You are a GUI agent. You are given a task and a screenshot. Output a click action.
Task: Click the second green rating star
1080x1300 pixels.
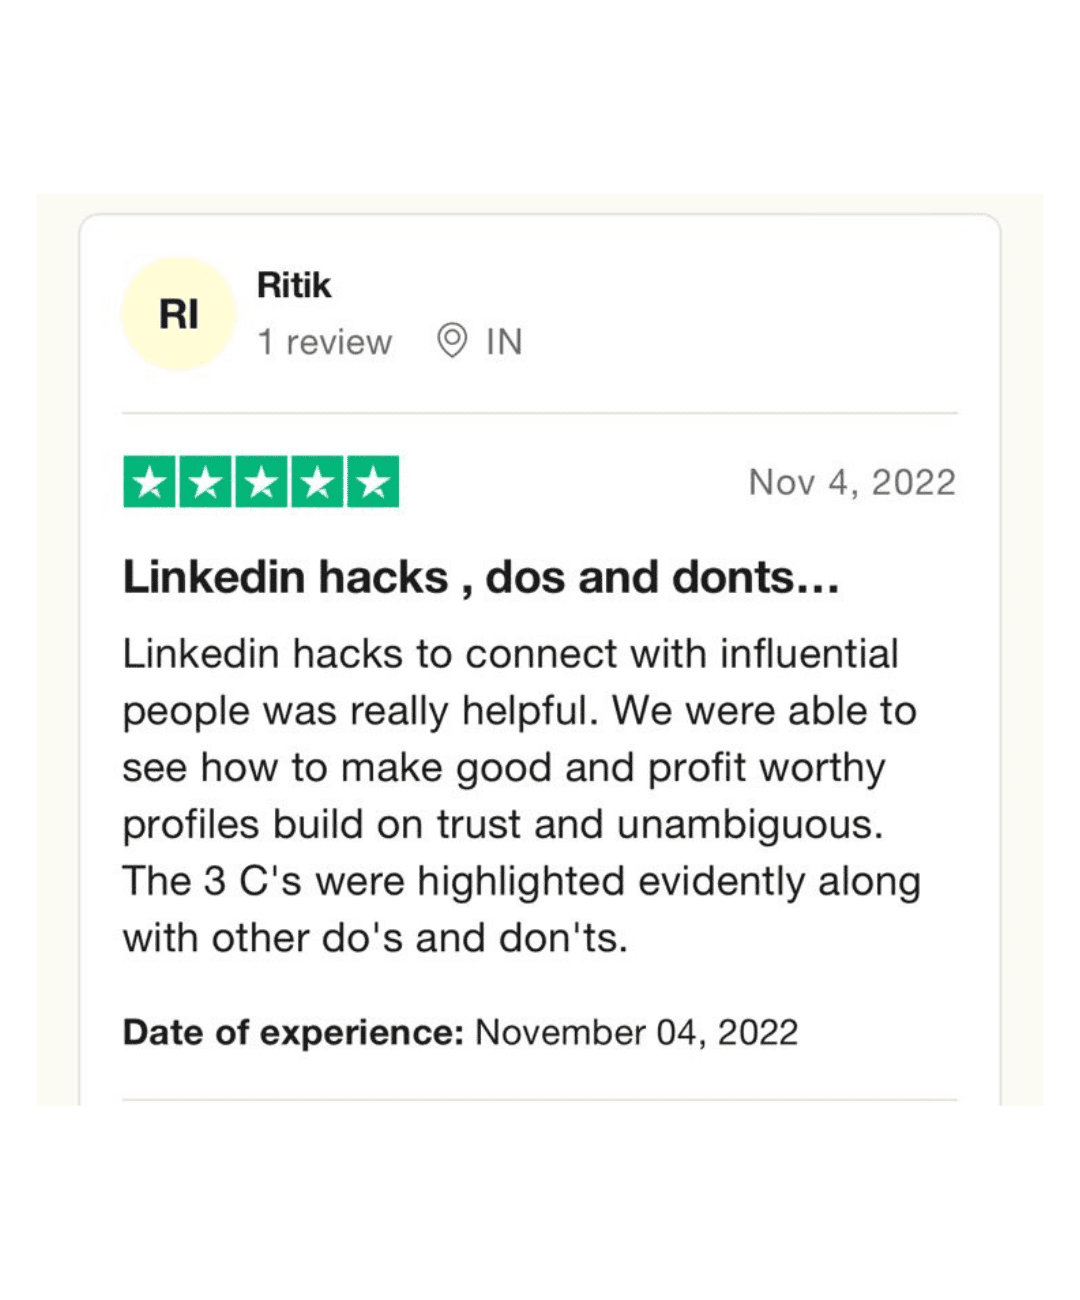click(206, 482)
